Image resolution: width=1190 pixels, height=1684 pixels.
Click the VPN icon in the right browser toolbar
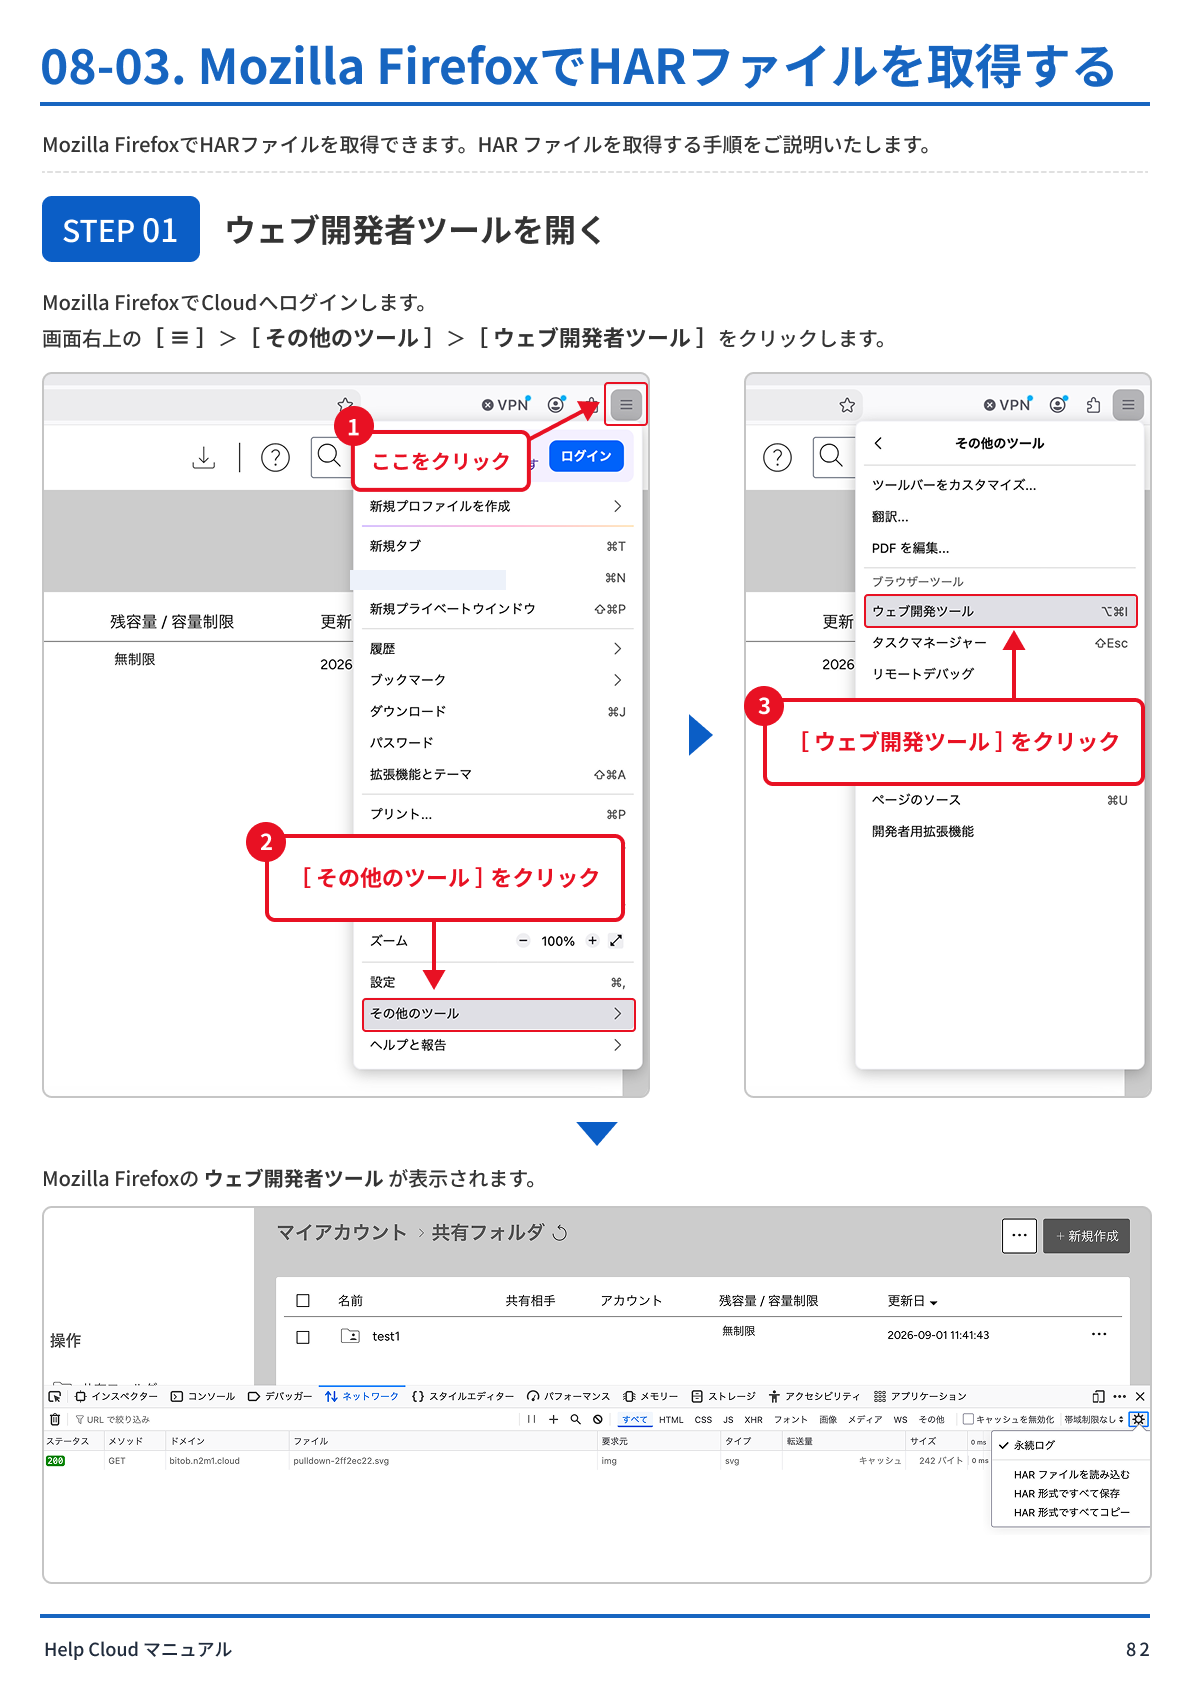point(1008,404)
